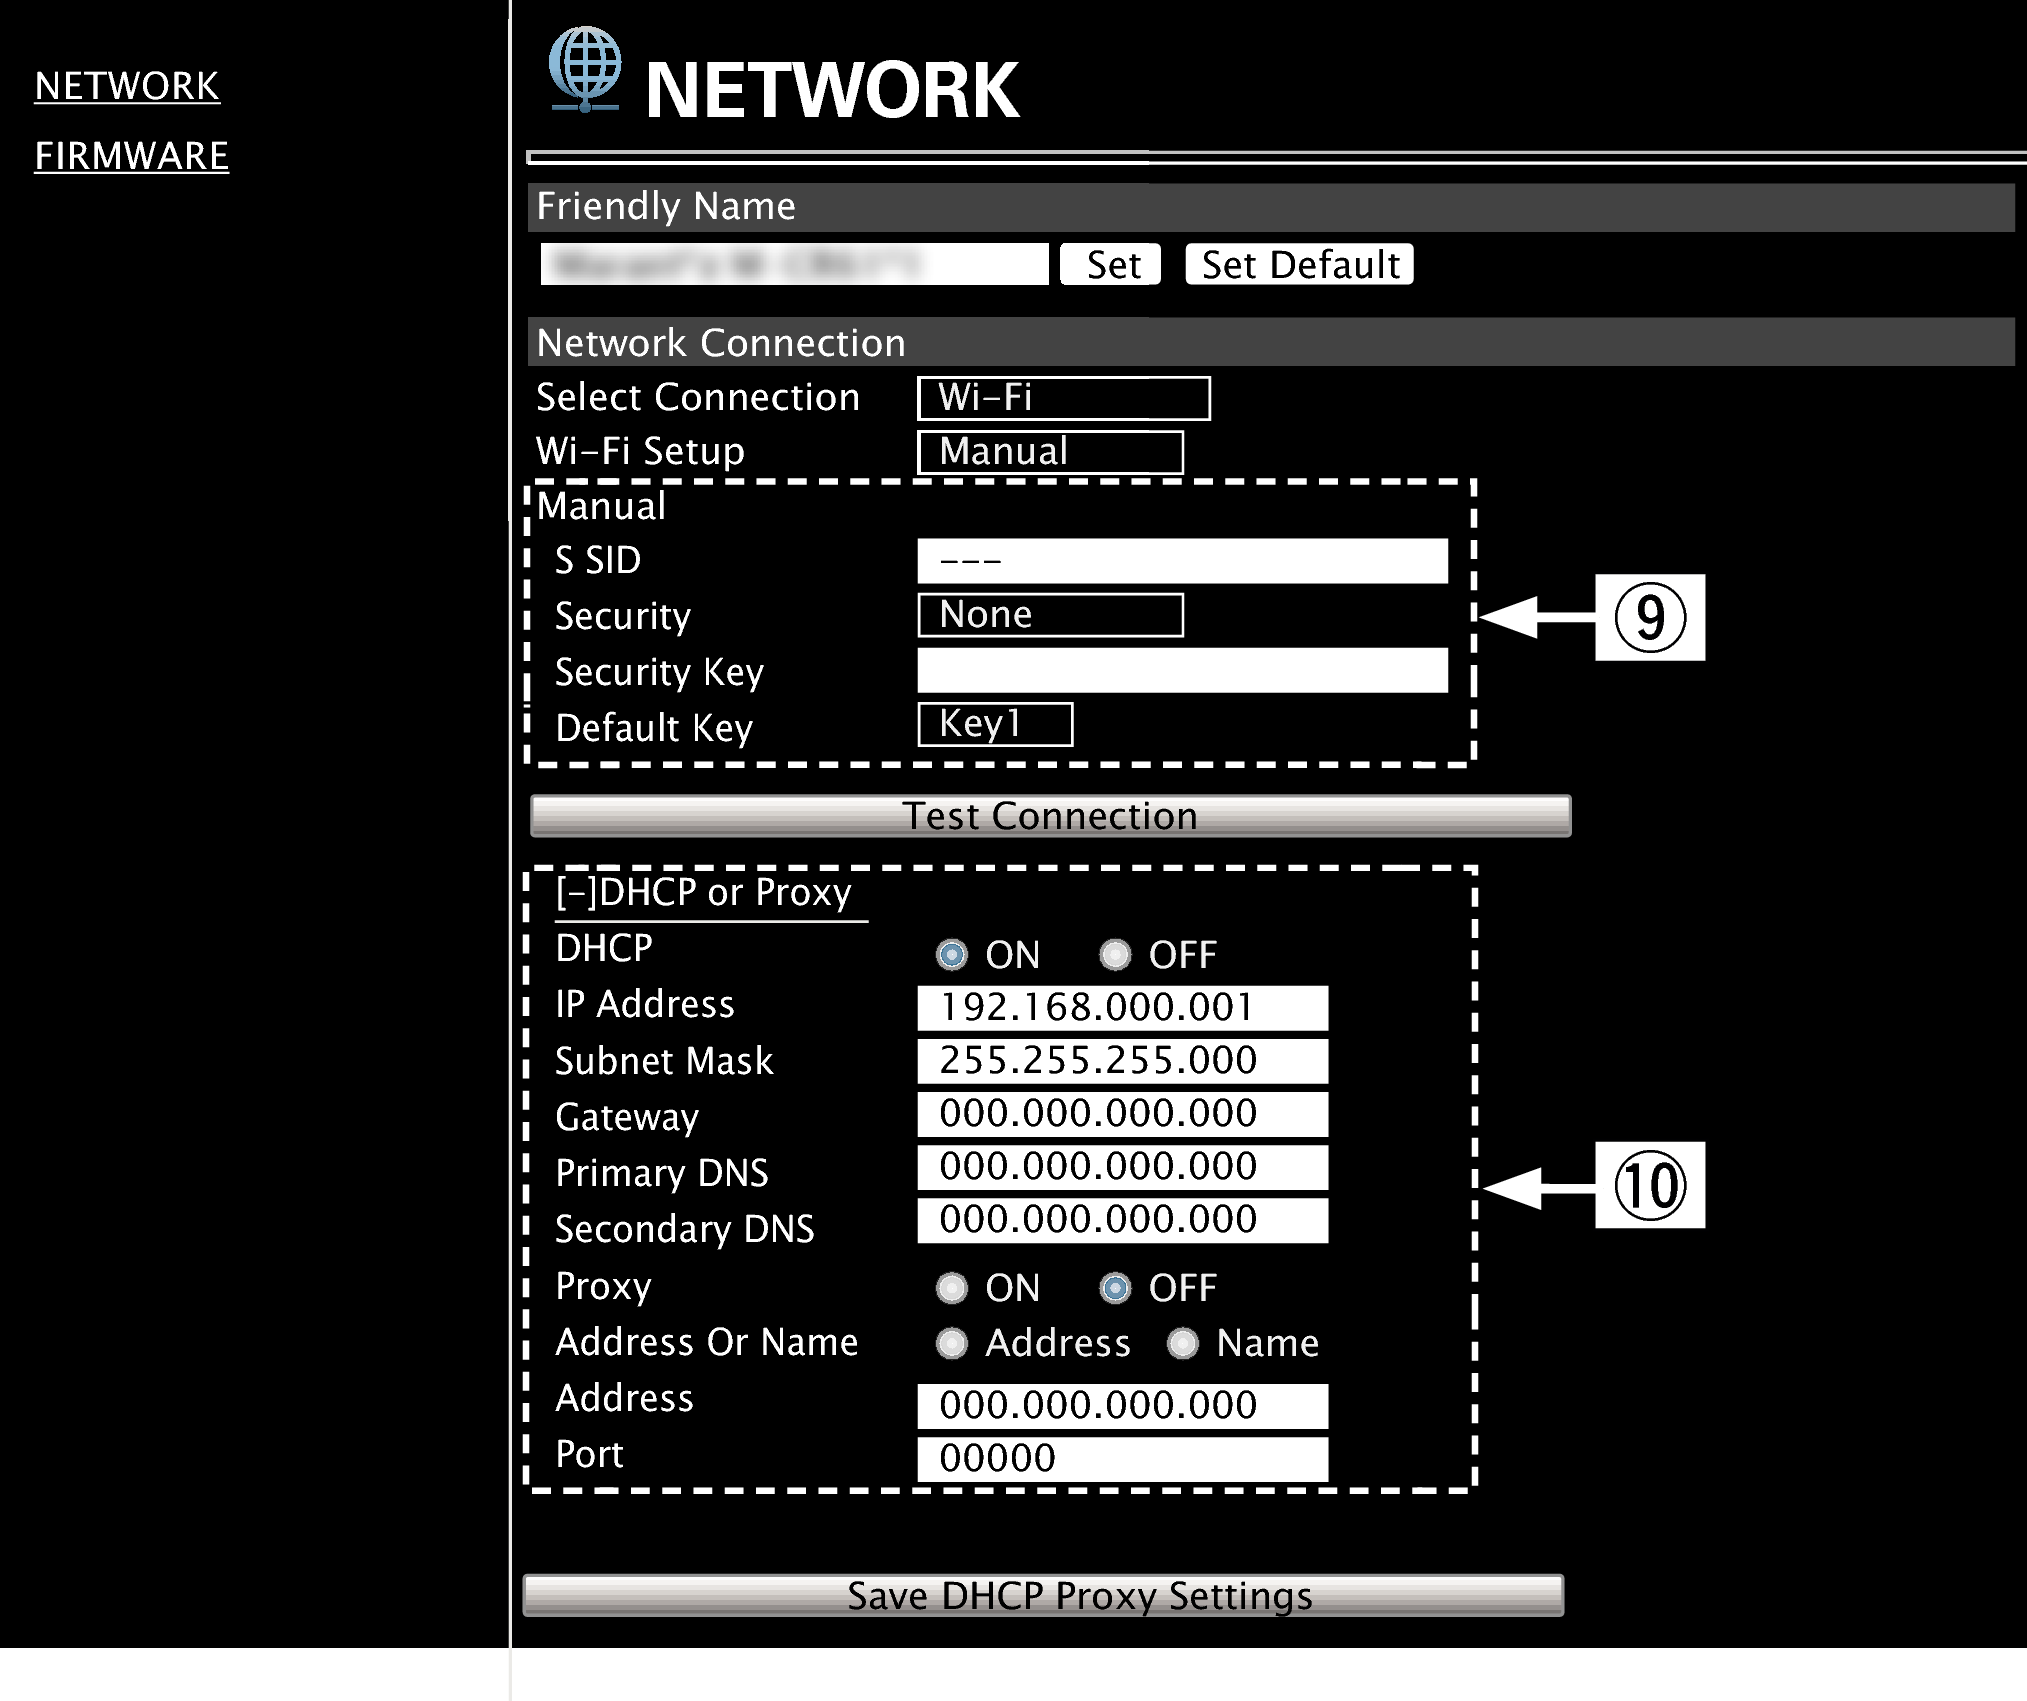Open the Select Connection dropdown

(x=1063, y=398)
